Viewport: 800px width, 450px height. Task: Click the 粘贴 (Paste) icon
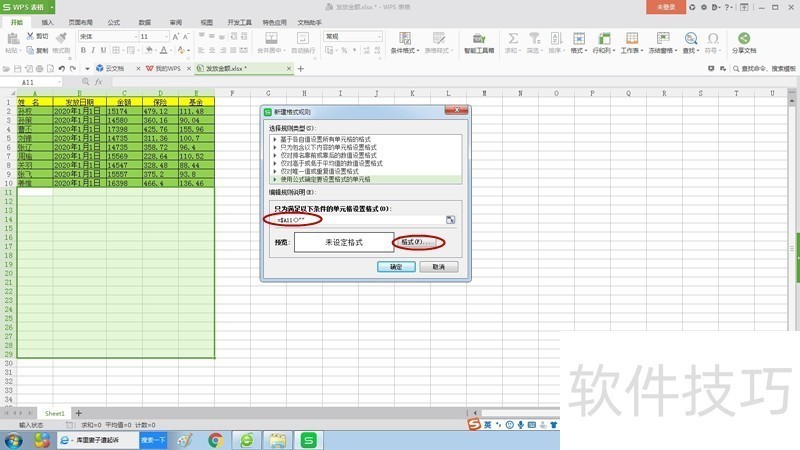click(12, 38)
